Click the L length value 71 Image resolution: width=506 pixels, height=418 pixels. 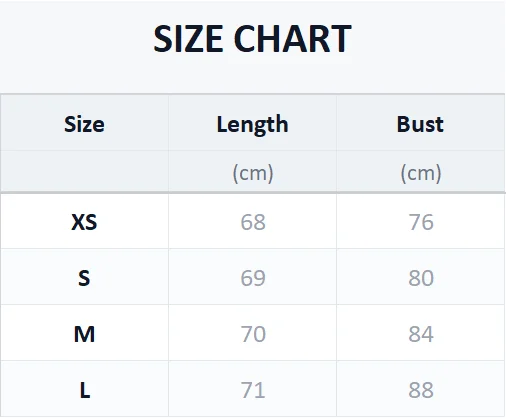253,390
